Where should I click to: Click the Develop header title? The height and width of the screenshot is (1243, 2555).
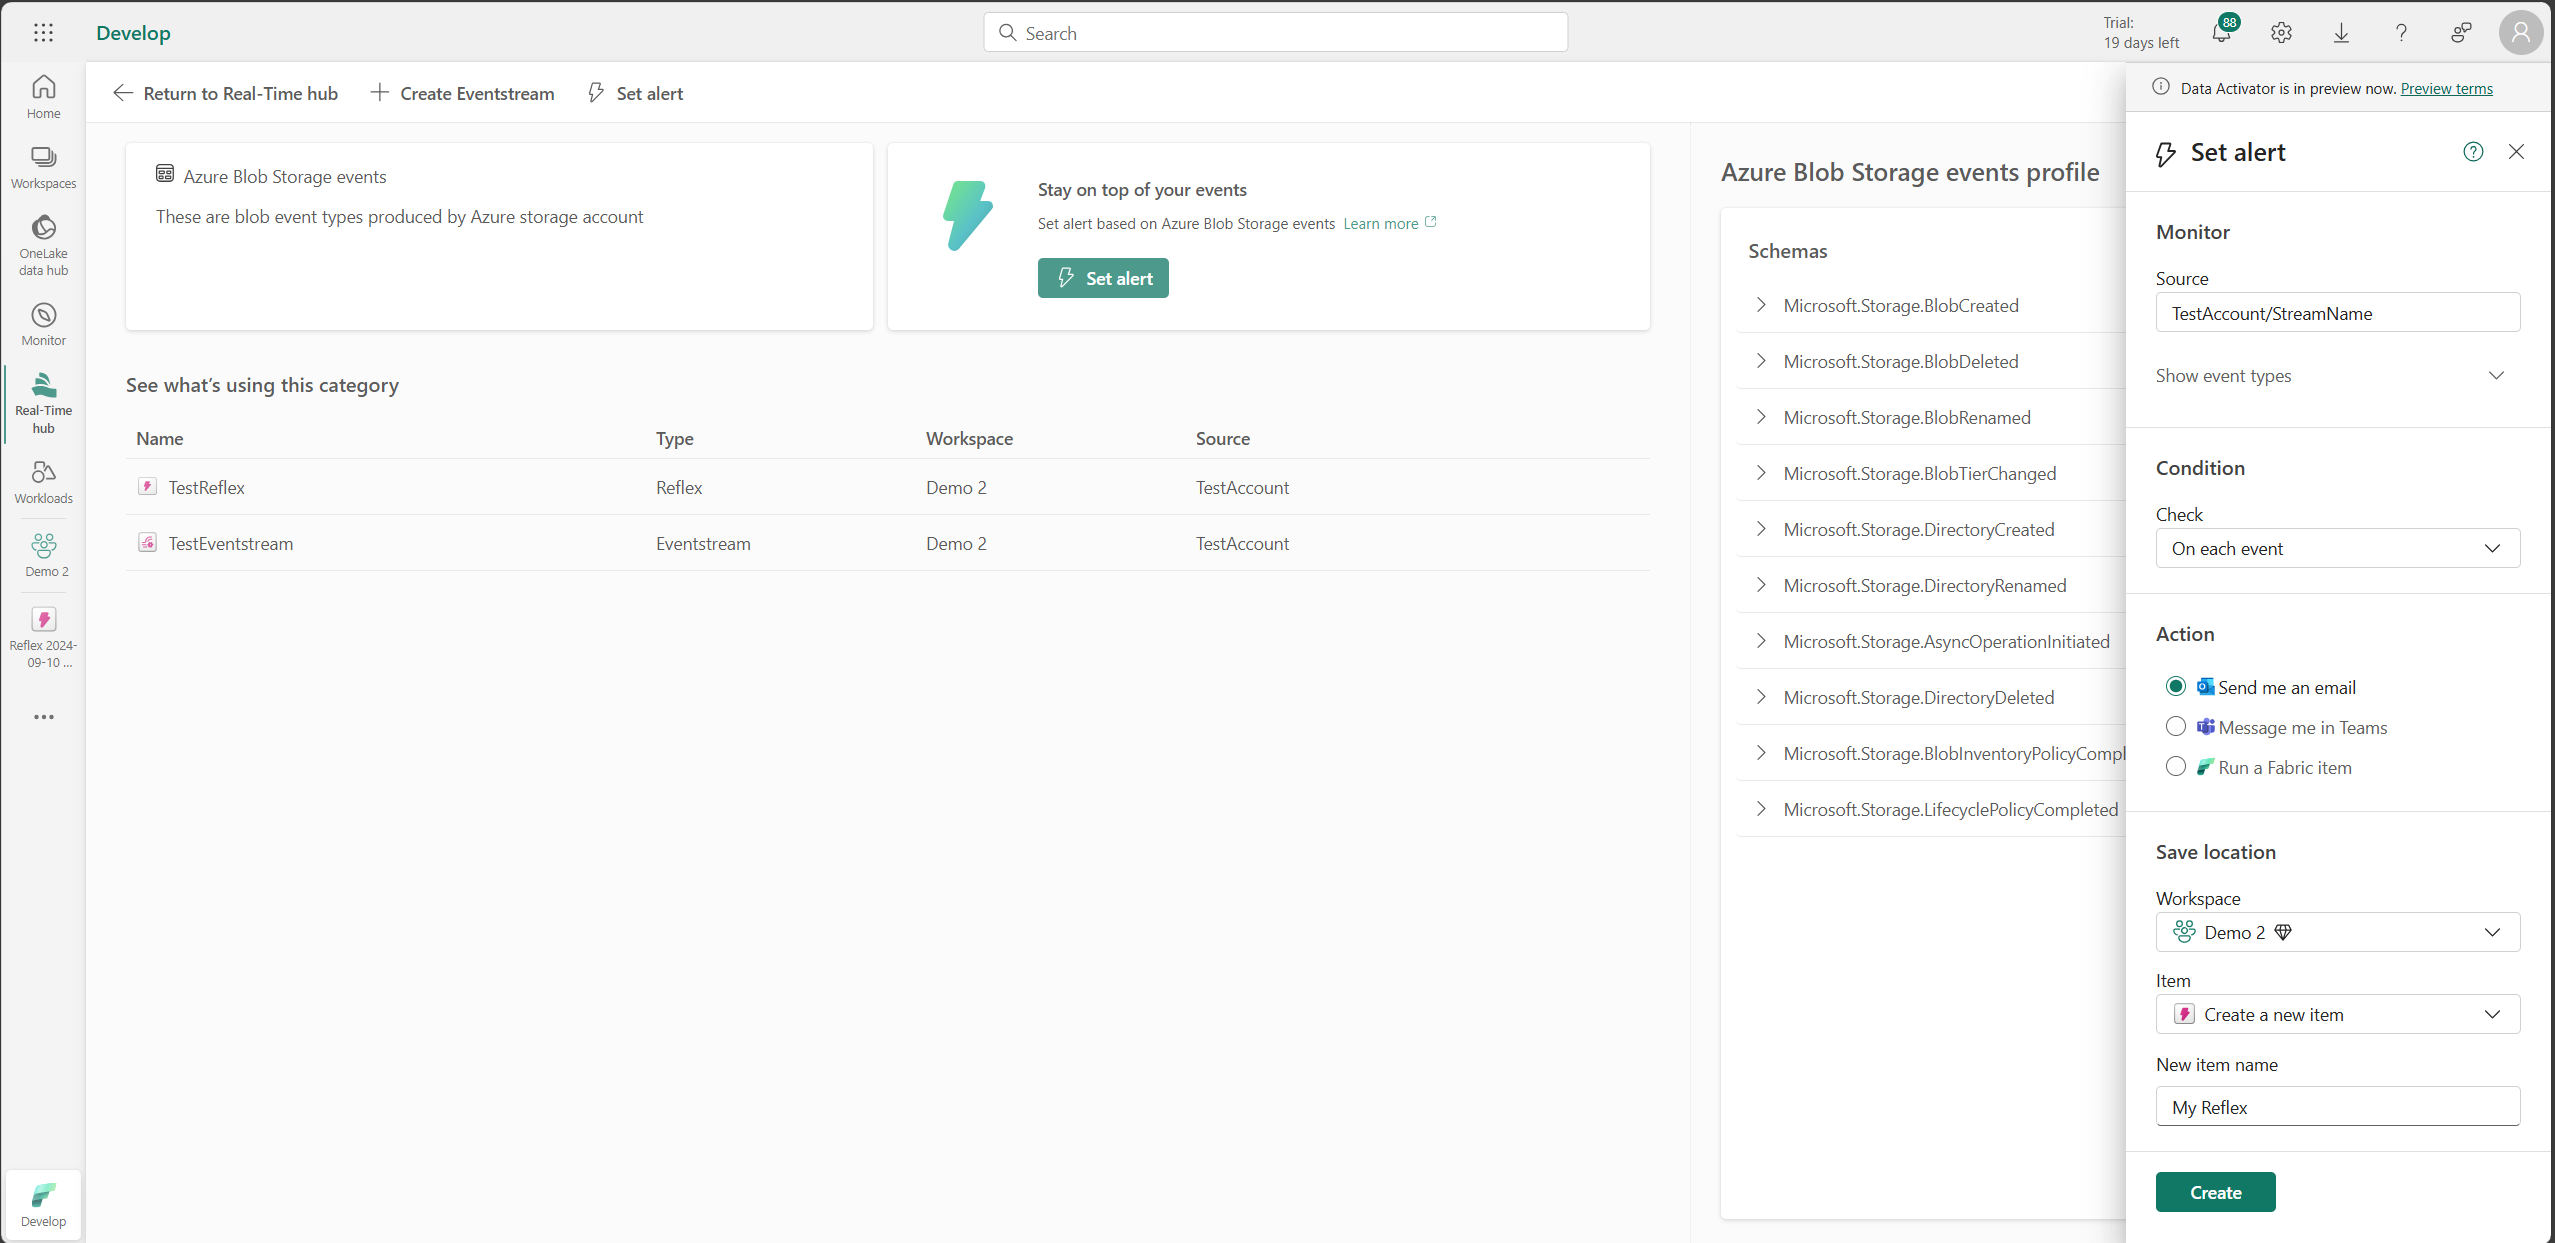point(133,33)
